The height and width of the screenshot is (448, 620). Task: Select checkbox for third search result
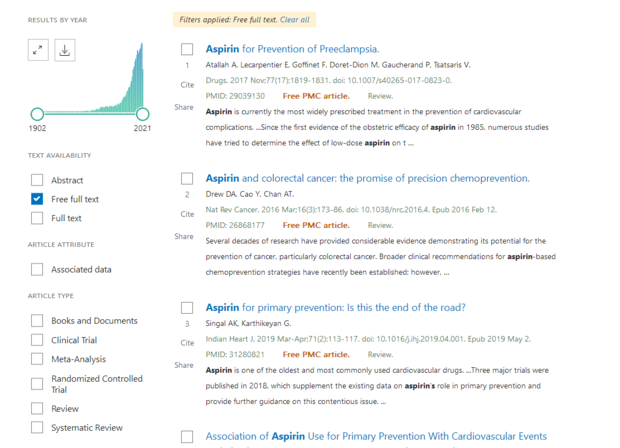point(187,308)
